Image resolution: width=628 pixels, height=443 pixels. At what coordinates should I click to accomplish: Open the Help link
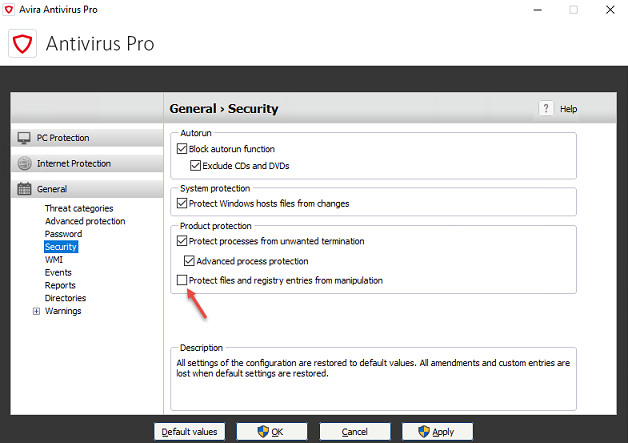[x=568, y=109]
